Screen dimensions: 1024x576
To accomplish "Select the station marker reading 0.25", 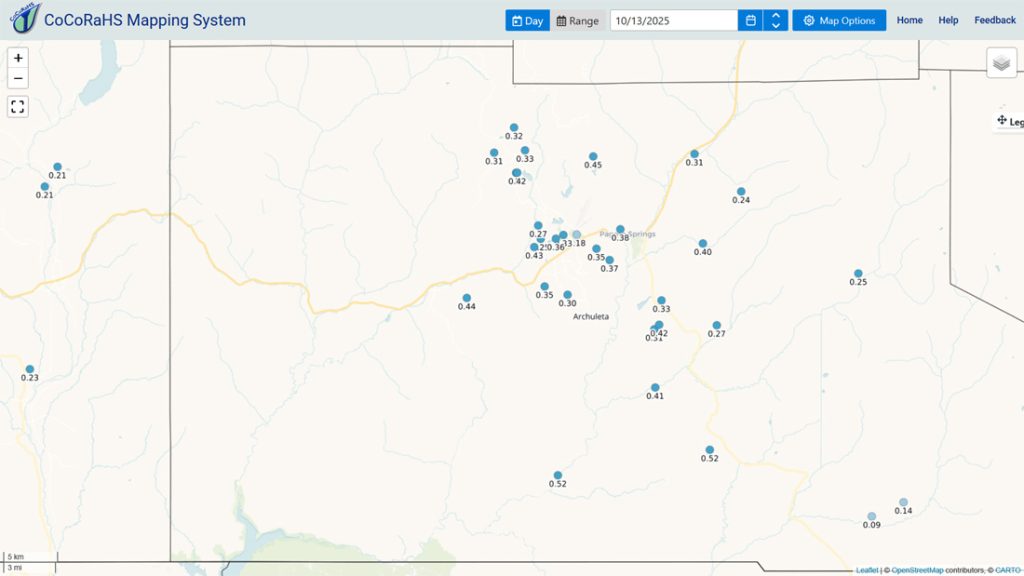I will pyautogui.click(x=858, y=274).
